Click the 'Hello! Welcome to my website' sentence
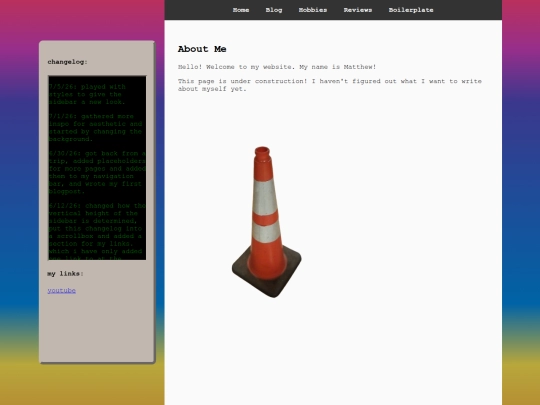This screenshot has width=540, height=405. [277, 67]
